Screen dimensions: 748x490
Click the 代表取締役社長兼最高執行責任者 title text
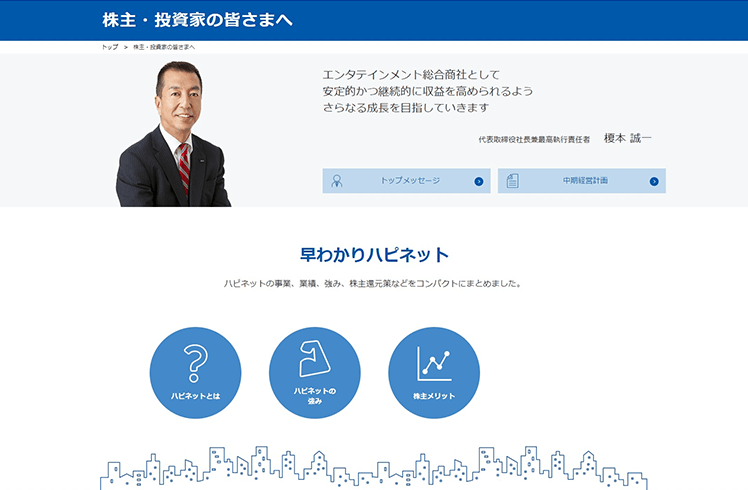click(534, 139)
